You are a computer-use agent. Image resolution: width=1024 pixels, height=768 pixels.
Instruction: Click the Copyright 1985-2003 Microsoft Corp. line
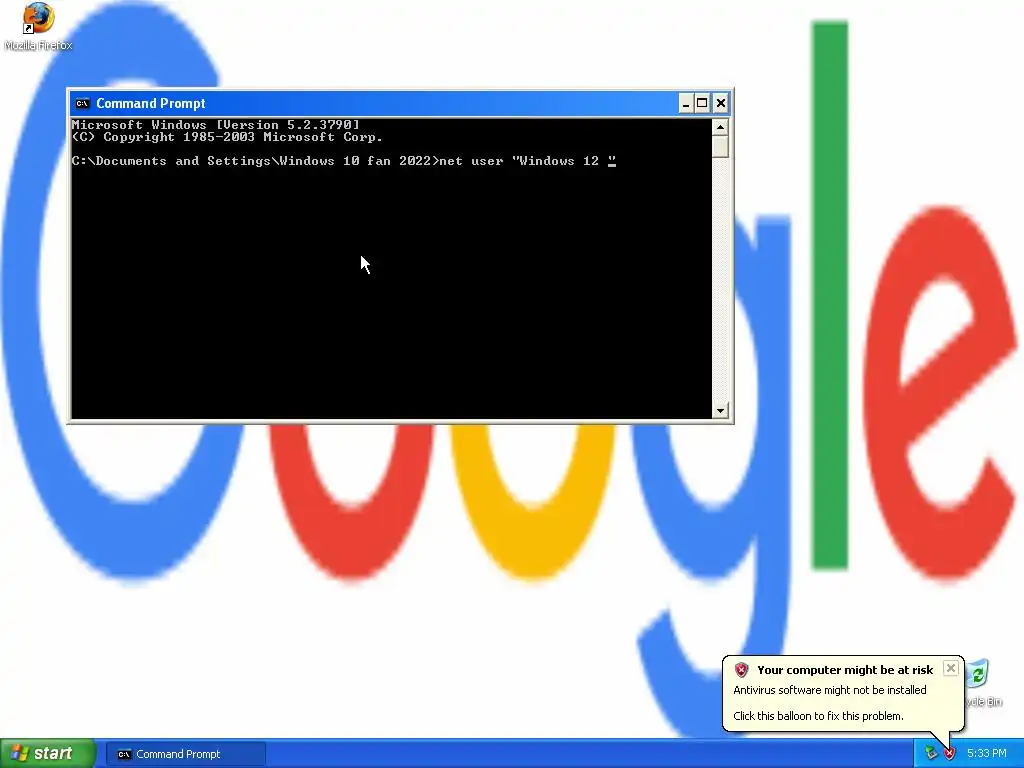click(227, 137)
